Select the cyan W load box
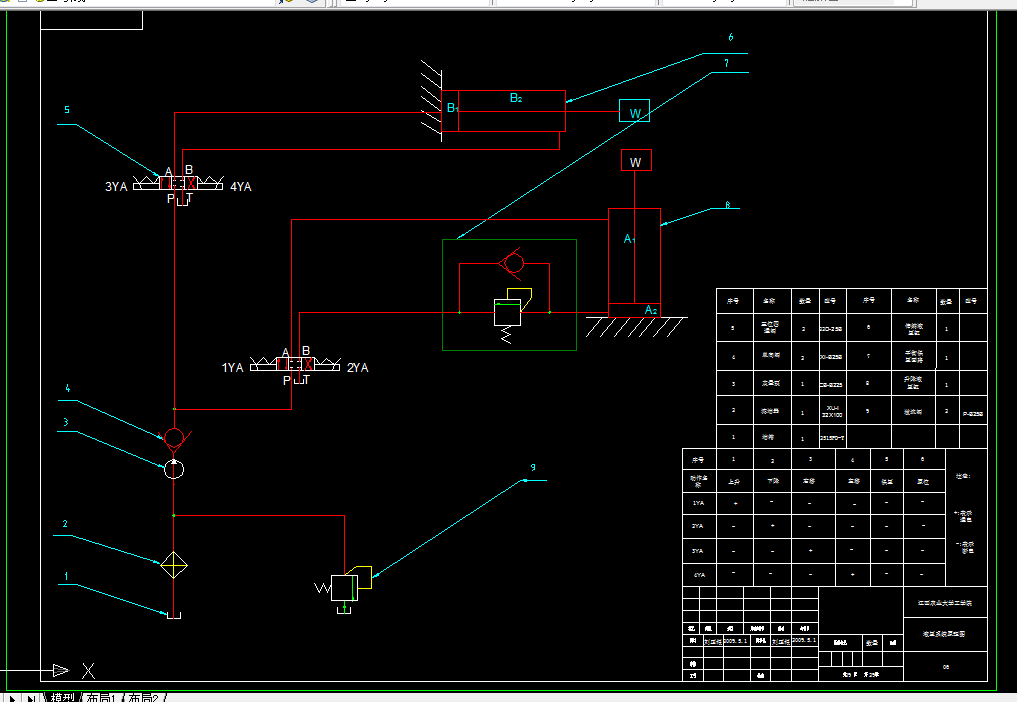The height and width of the screenshot is (702, 1017). pyautogui.click(x=634, y=111)
